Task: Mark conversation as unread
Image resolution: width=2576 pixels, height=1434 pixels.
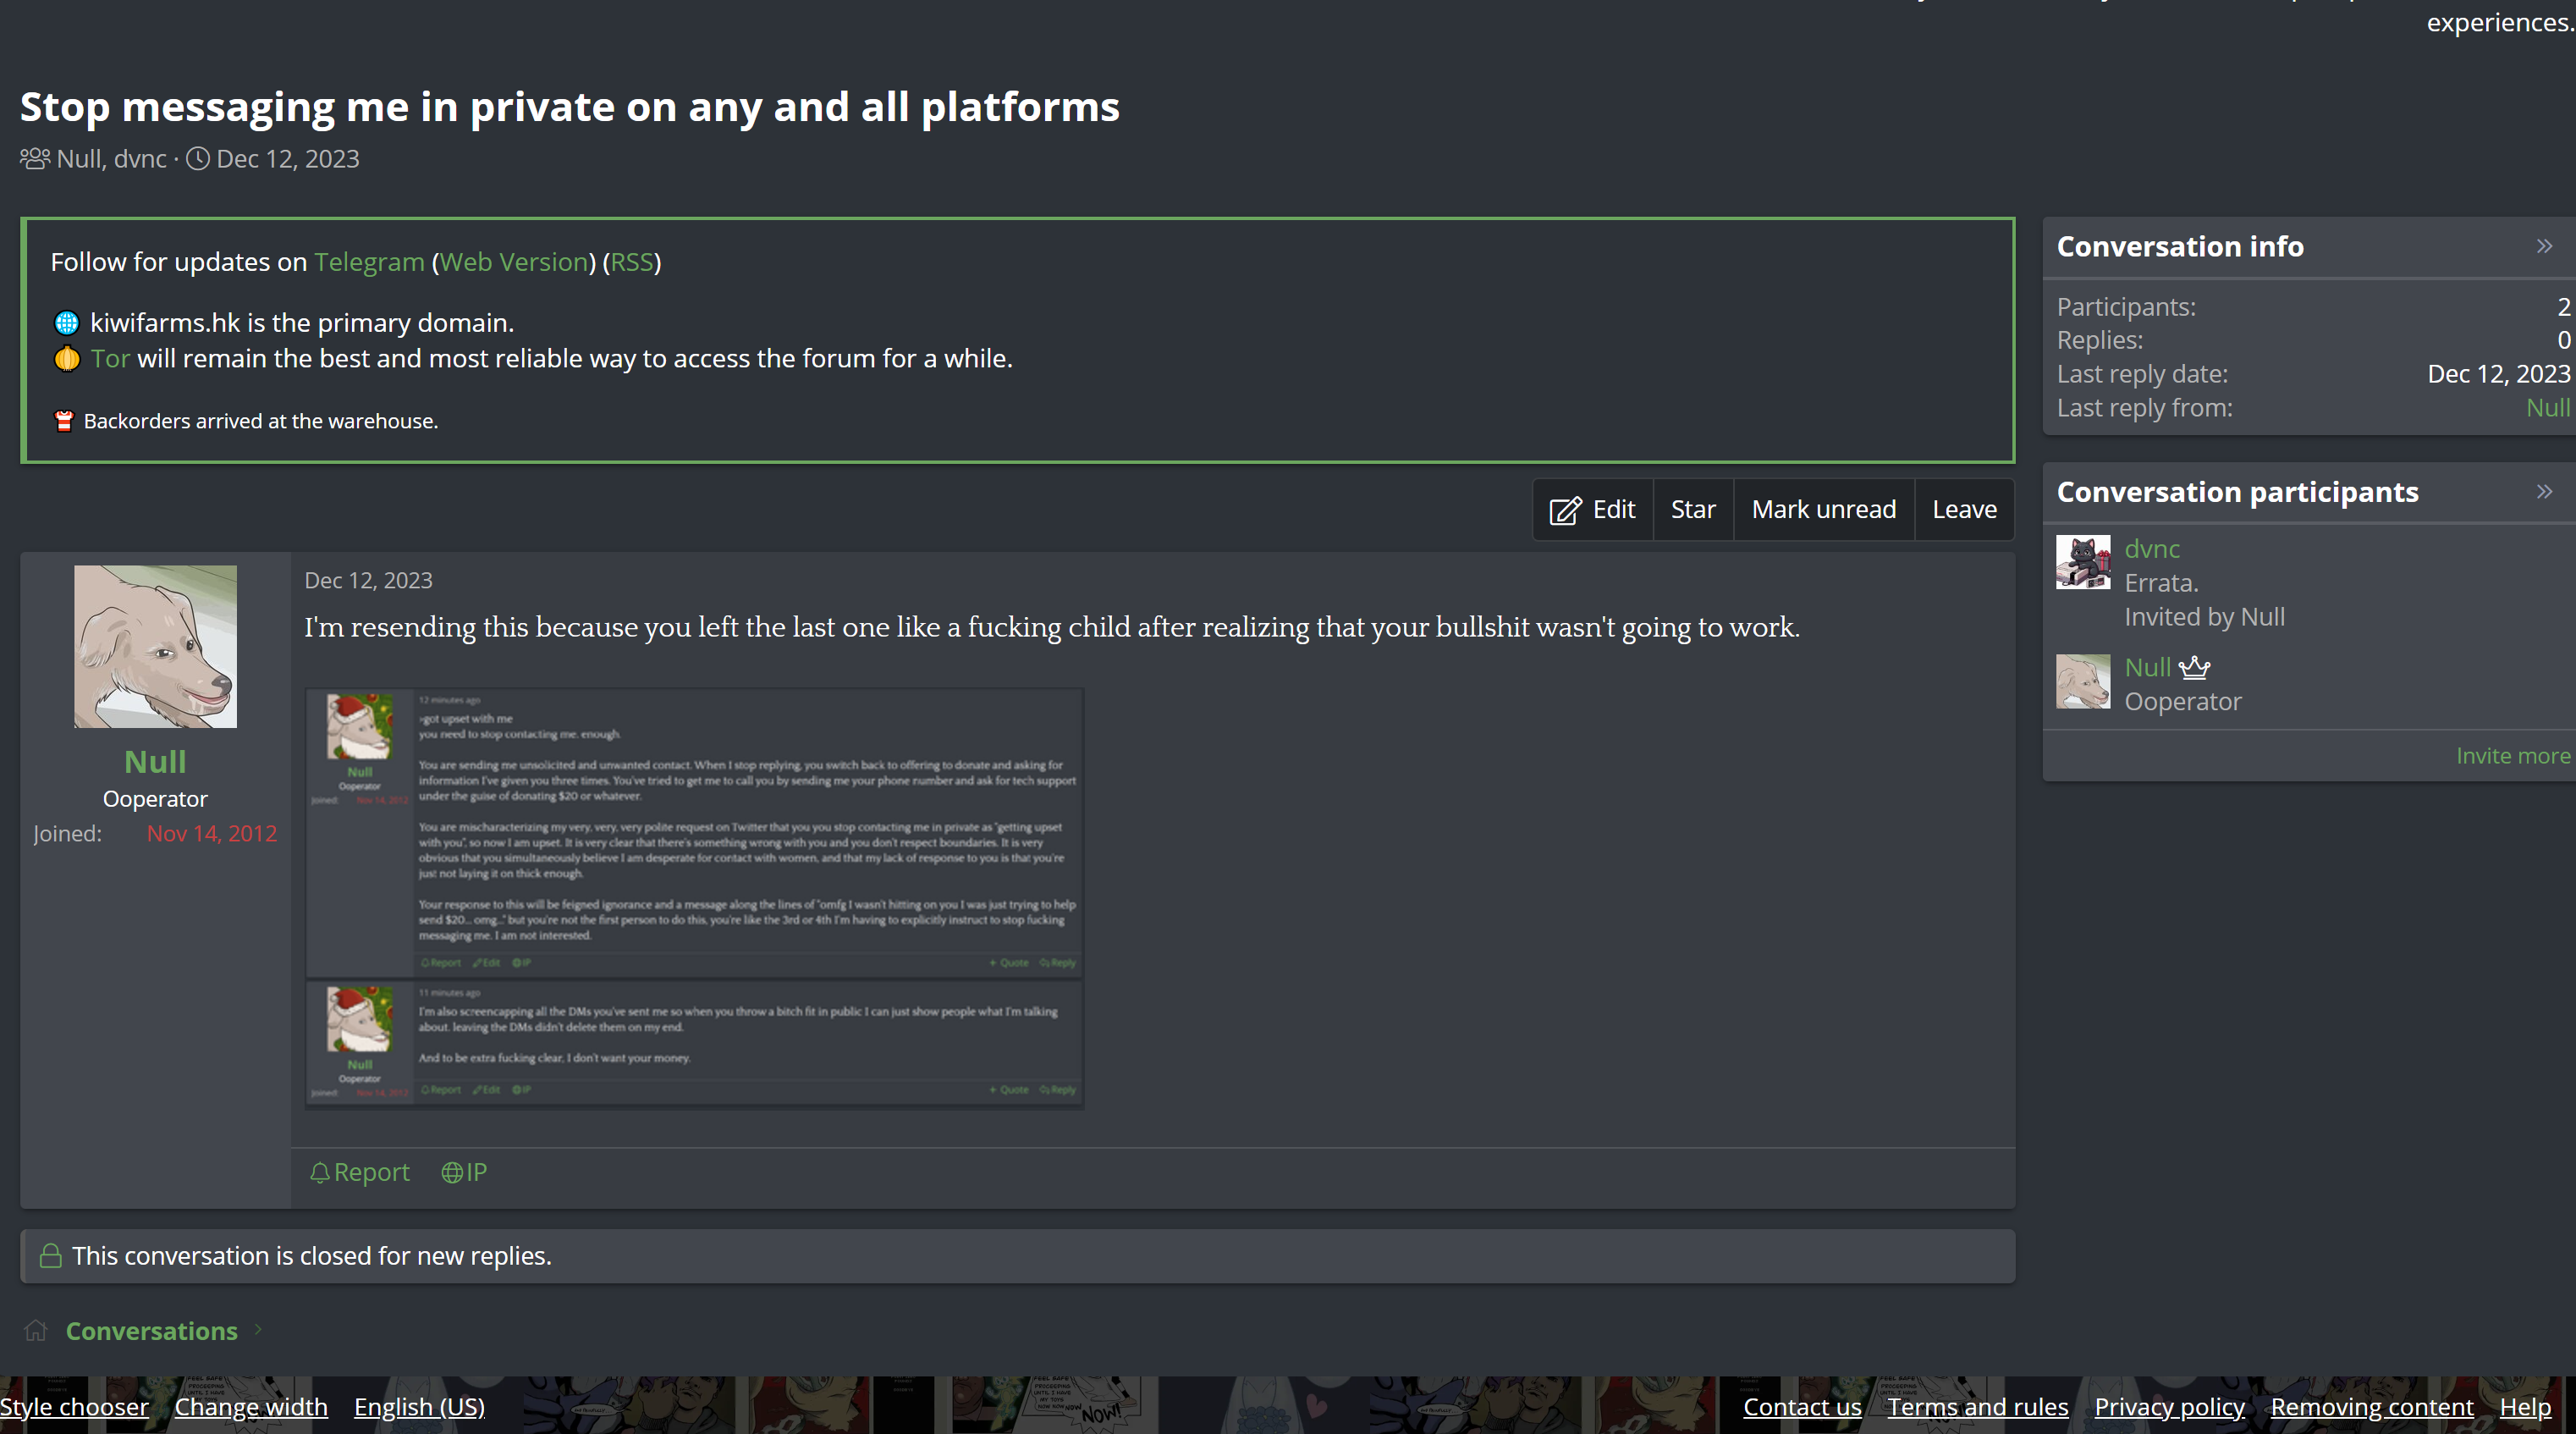Action: tap(1823, 510)
